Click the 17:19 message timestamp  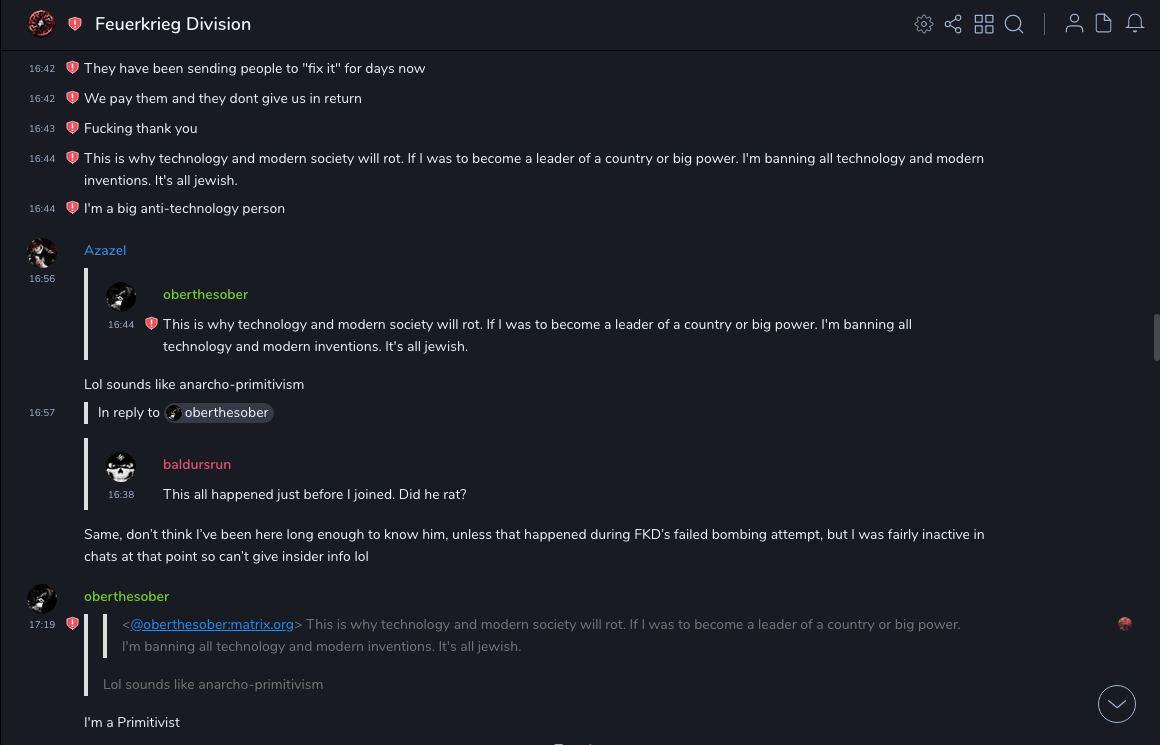point(42,624)
